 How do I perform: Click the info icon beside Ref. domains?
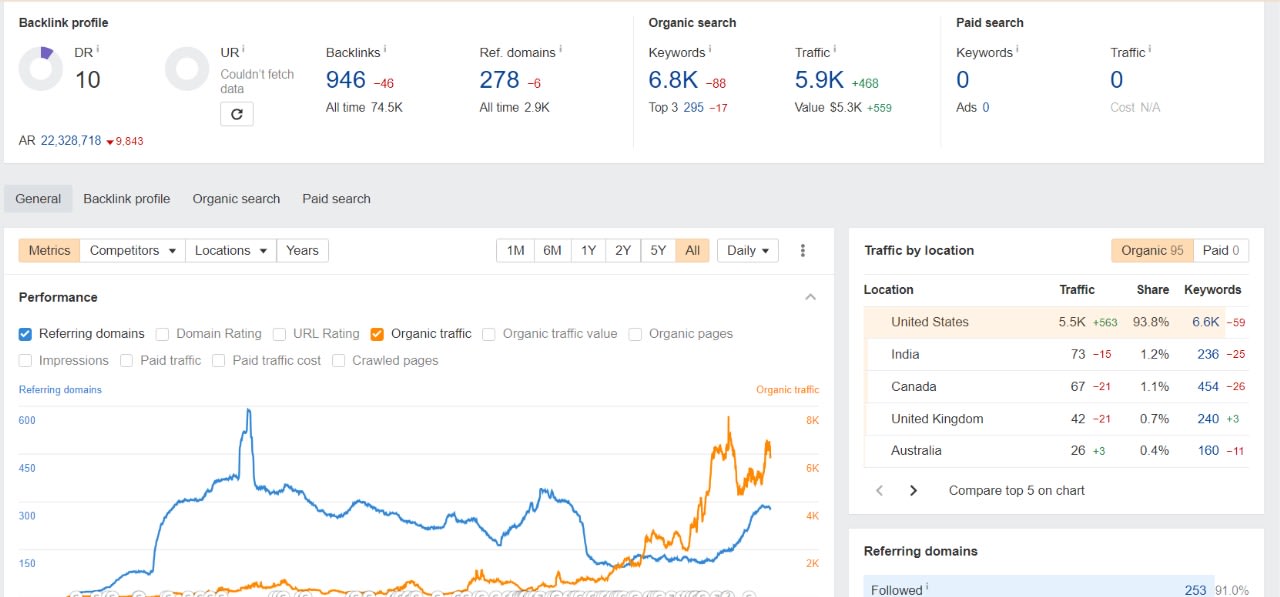[560, 50]
